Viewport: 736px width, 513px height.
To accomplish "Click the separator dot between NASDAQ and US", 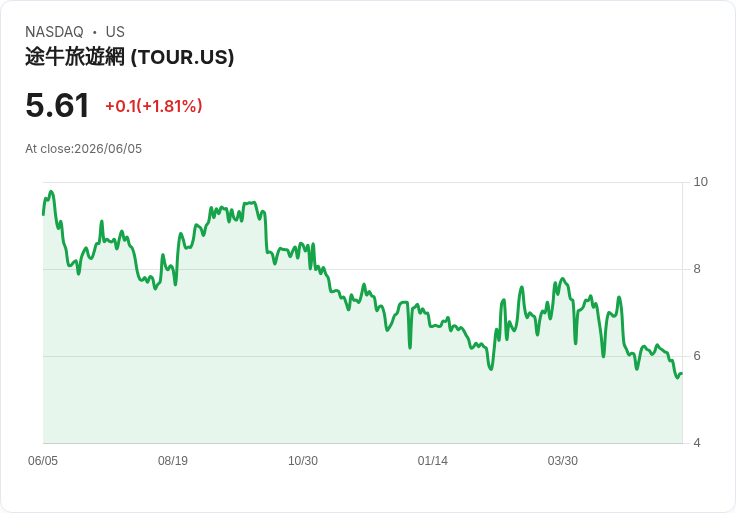I will point(95,32).
